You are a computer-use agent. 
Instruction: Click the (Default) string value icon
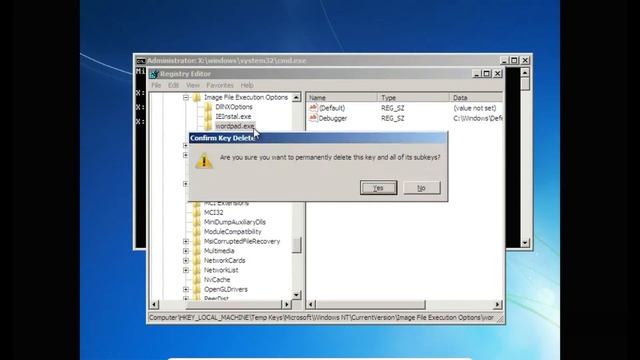(x=313, y=108)
